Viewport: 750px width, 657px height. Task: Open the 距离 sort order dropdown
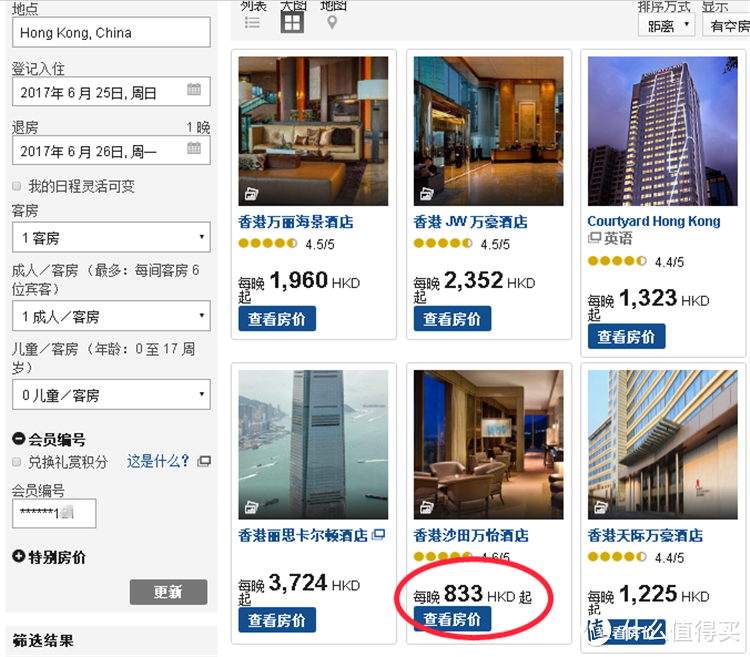(x=666, y=25)
